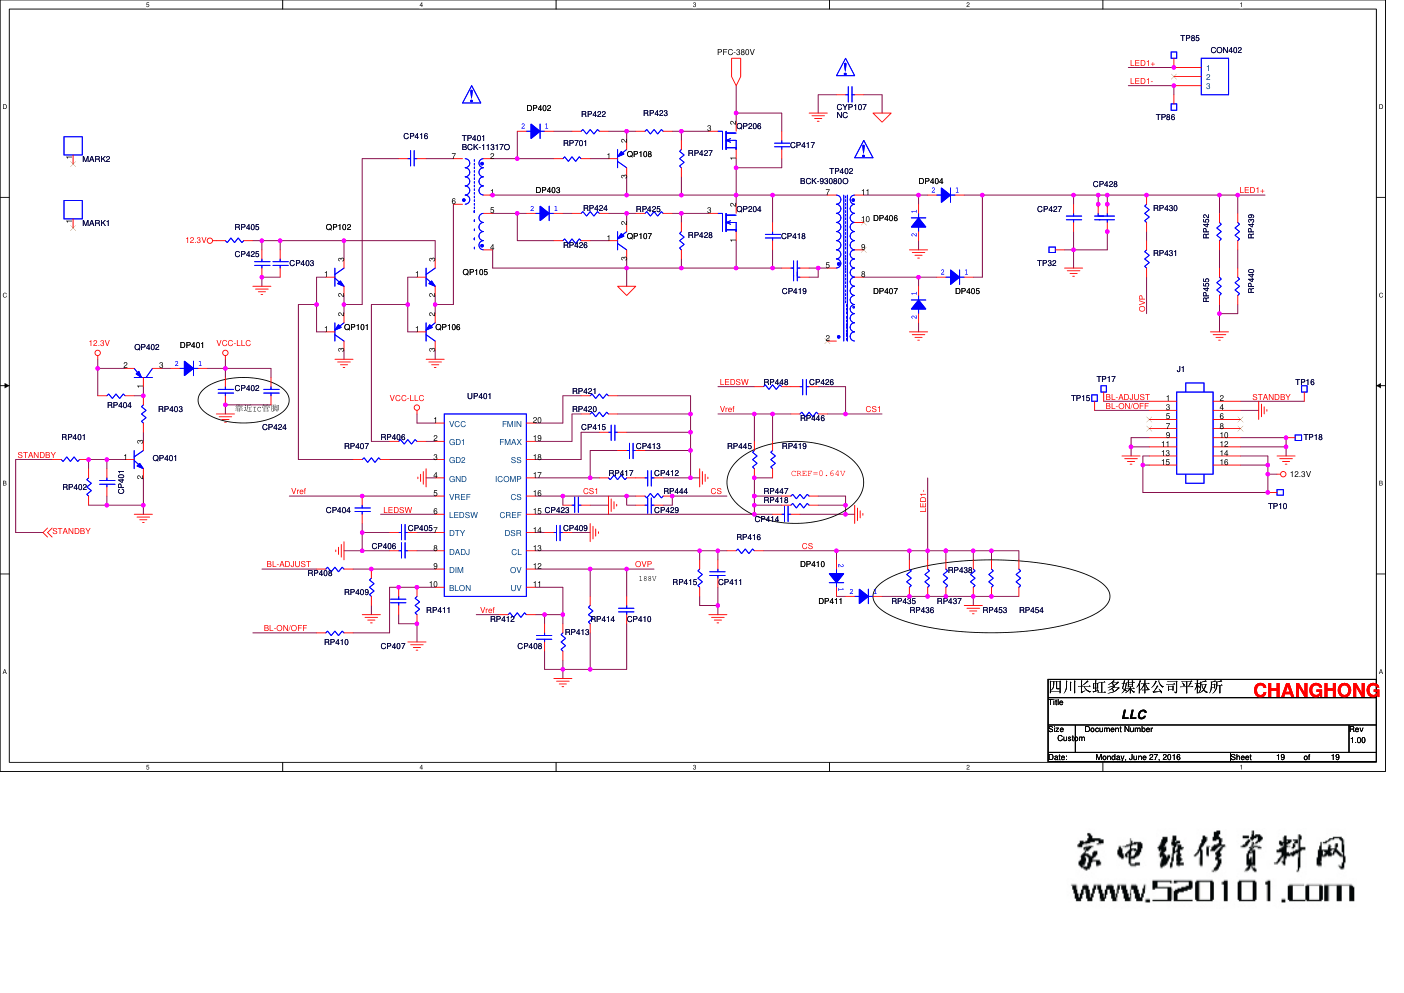Click the CREF=0.64V annotation
This screenshot has width=1404, height=993.
[x=818, y=474]
